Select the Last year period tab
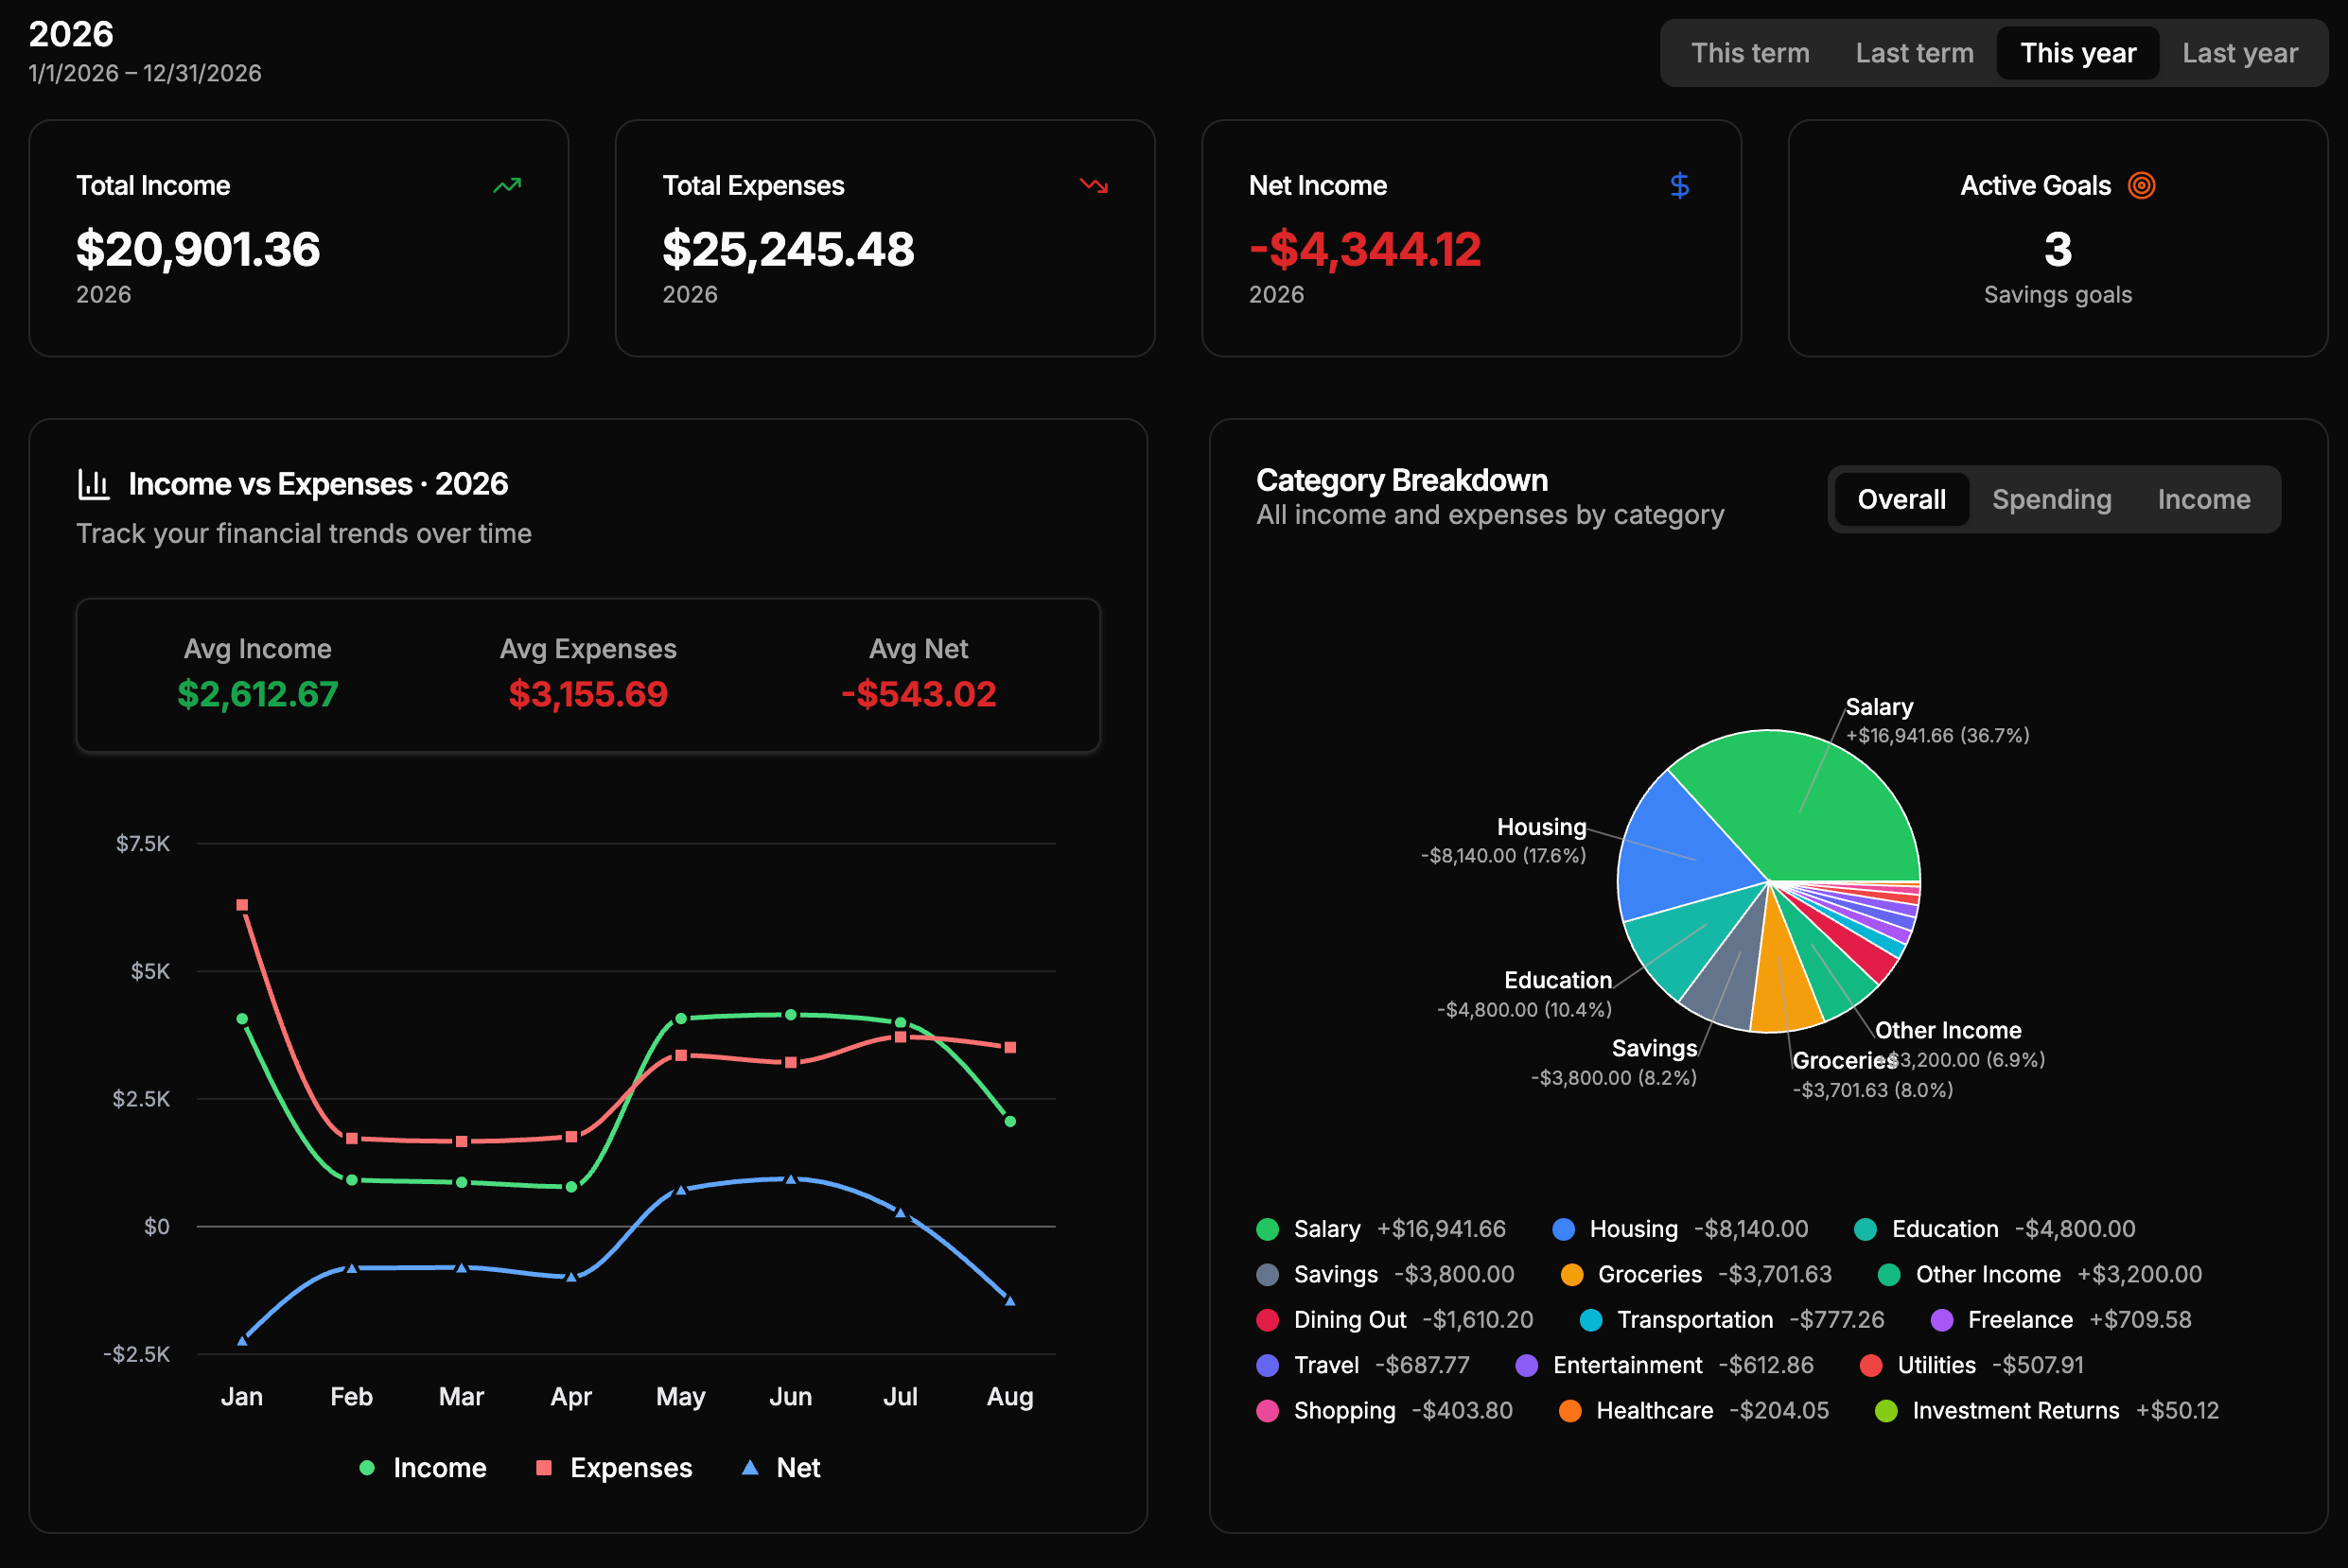This screenshot has width=2348, height=1568. [x=2240, y=53]
